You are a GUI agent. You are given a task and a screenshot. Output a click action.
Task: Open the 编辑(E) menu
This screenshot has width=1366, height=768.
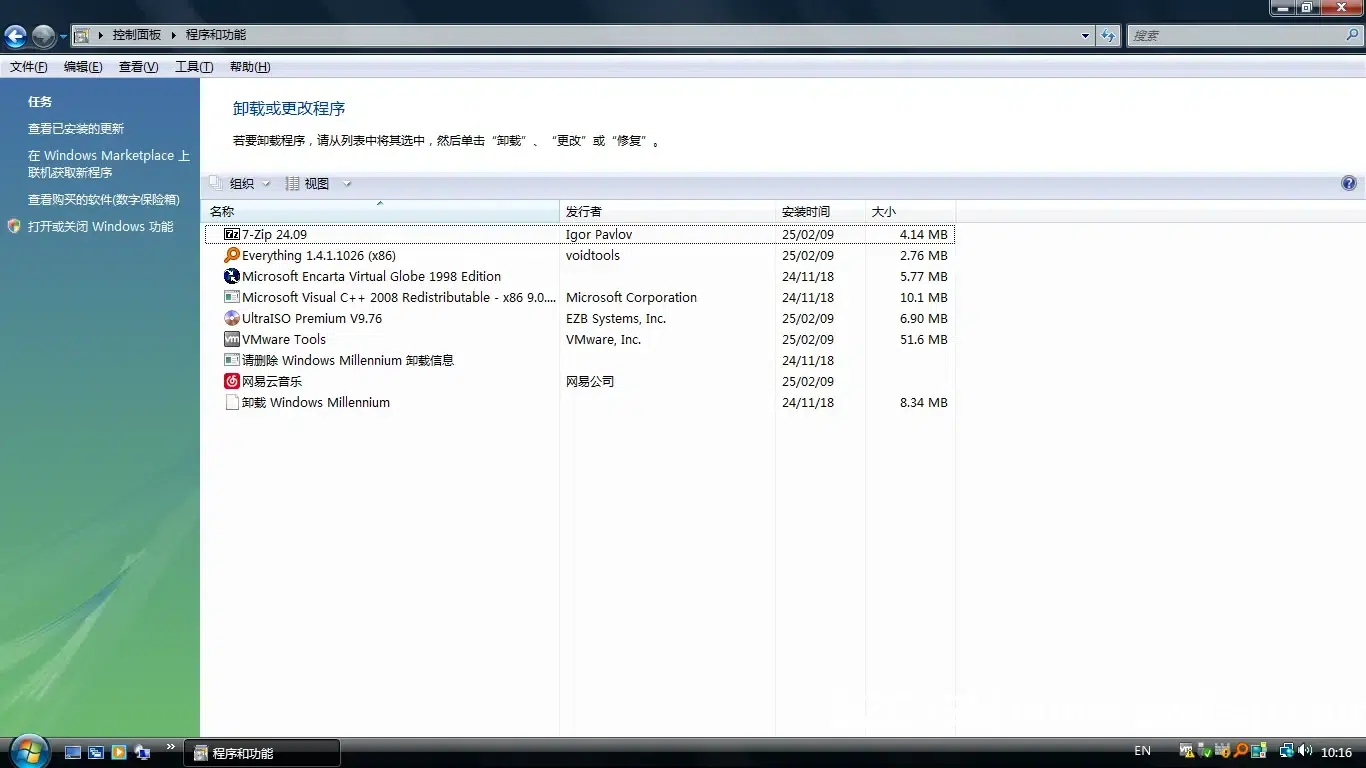(83, 67)
